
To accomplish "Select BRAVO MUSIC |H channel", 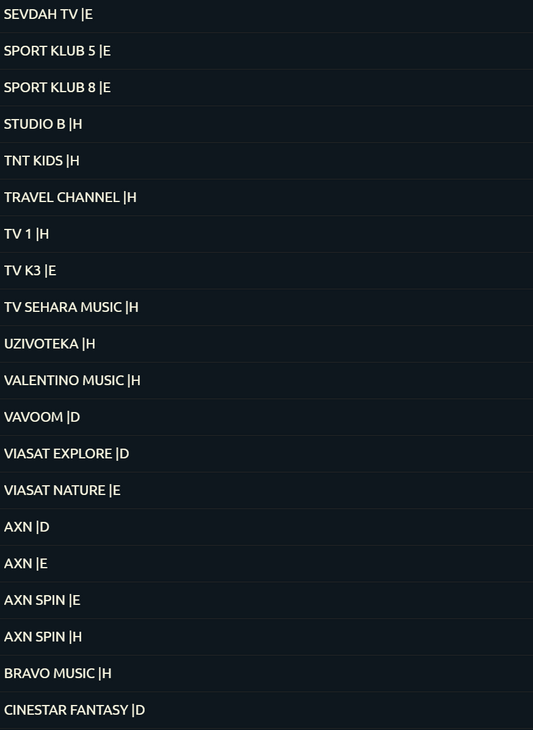I will [266, 674].
